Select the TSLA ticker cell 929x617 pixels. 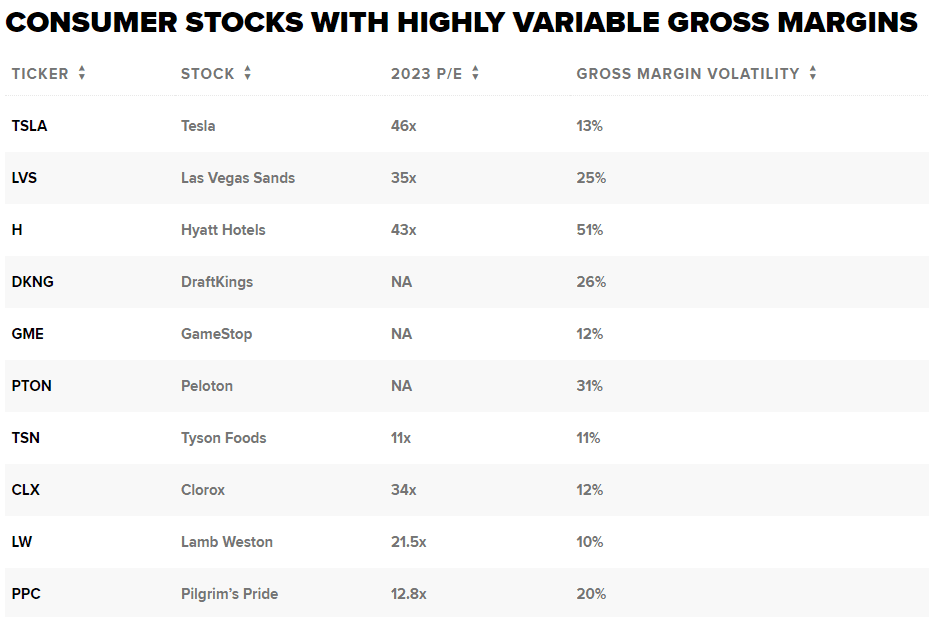click(x=30, y=126)
